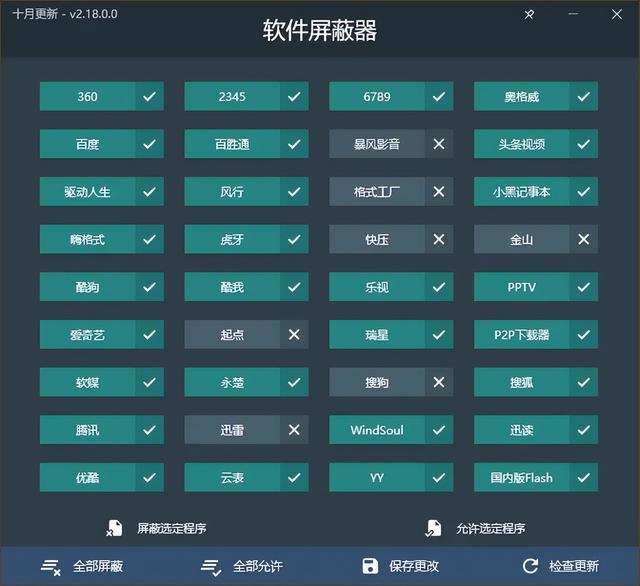Click the save floppy disk icon
Image resolution: width=640 pixels, height=586 pixels.
[370, 566]
